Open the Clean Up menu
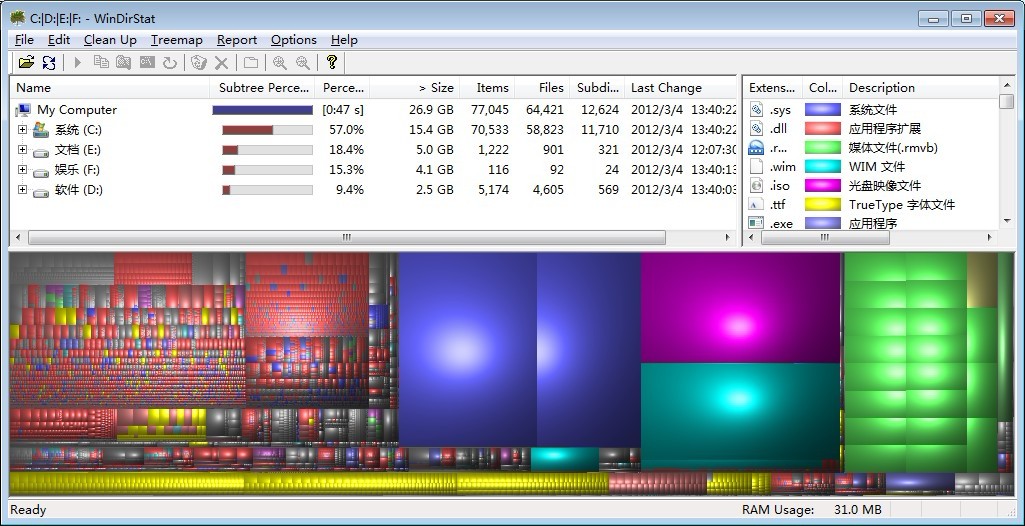The image size is (1025, 526). [110, 40]
